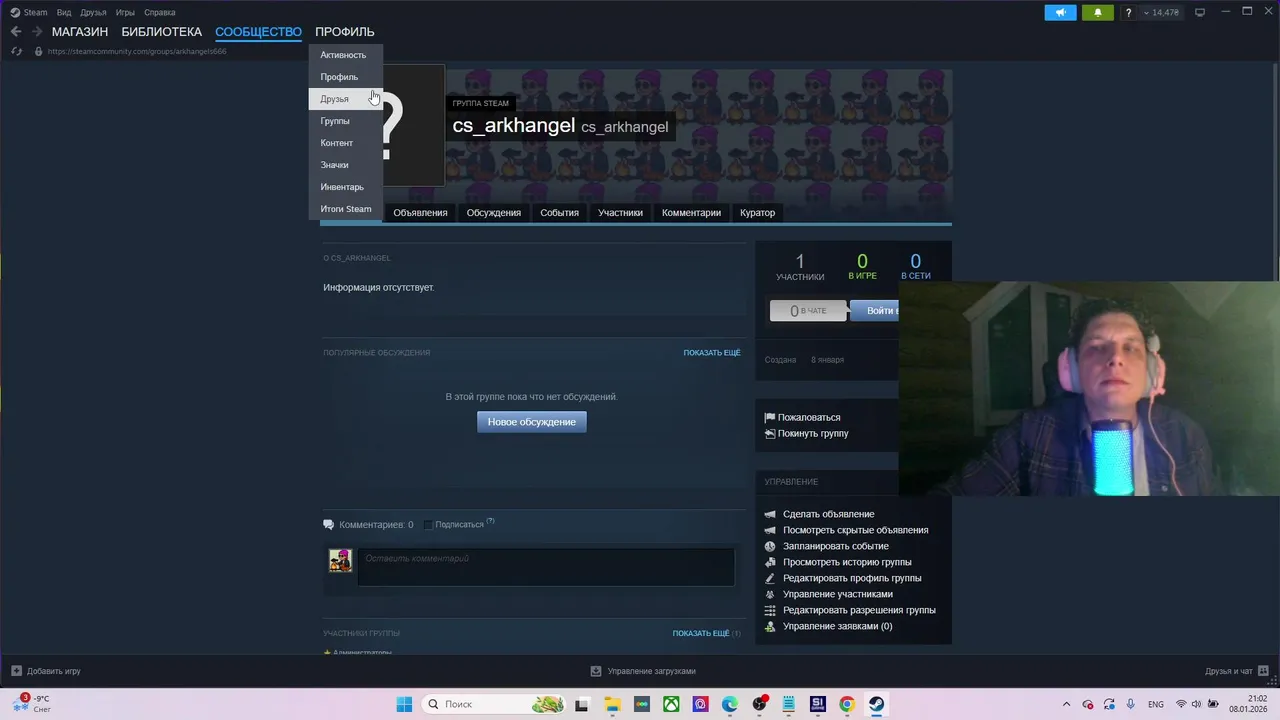Select Группы in dropdown list
This screenshot has height=720, width=1280.
click(x=345, y=121)
